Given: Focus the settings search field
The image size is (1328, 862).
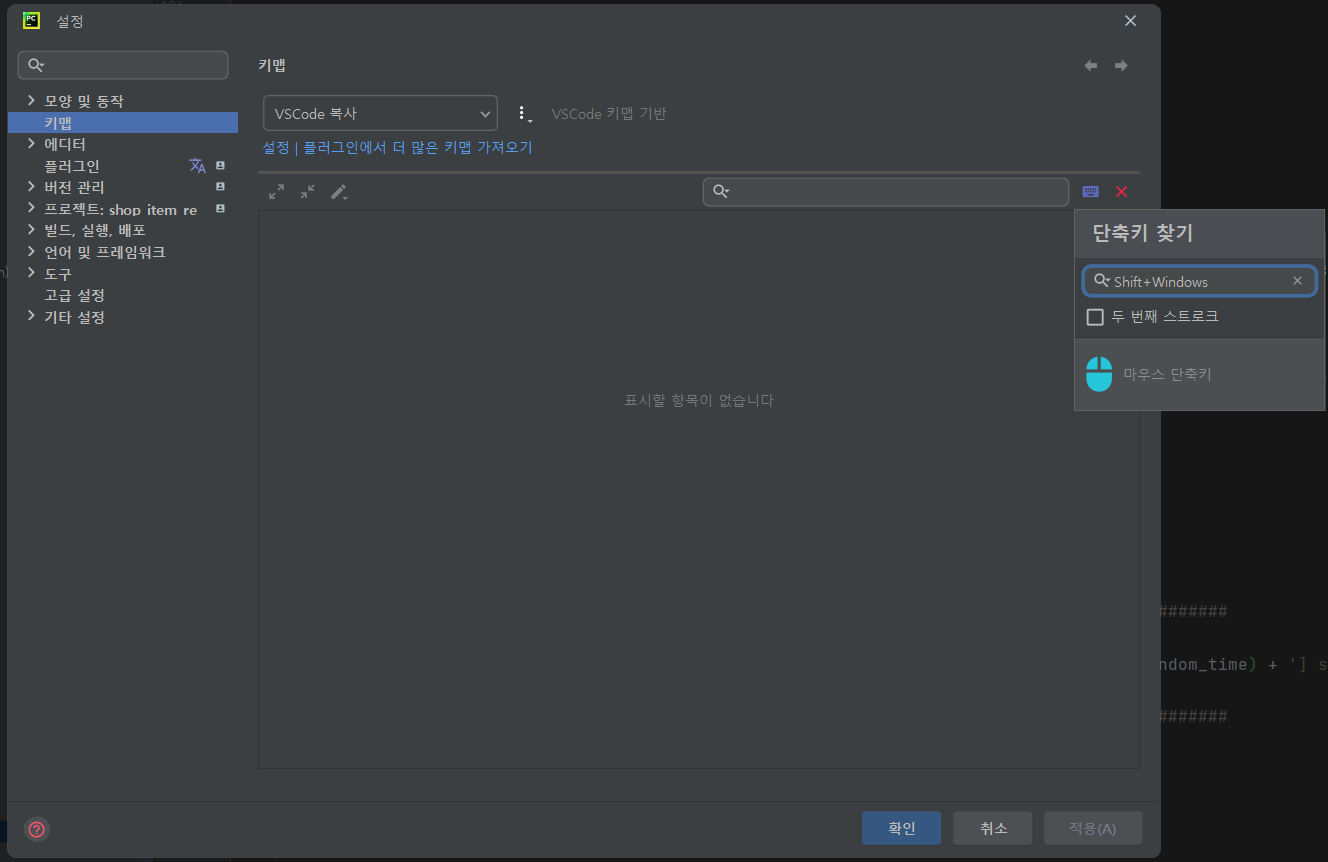Looking at the screenshot, I should coord(123,65).
